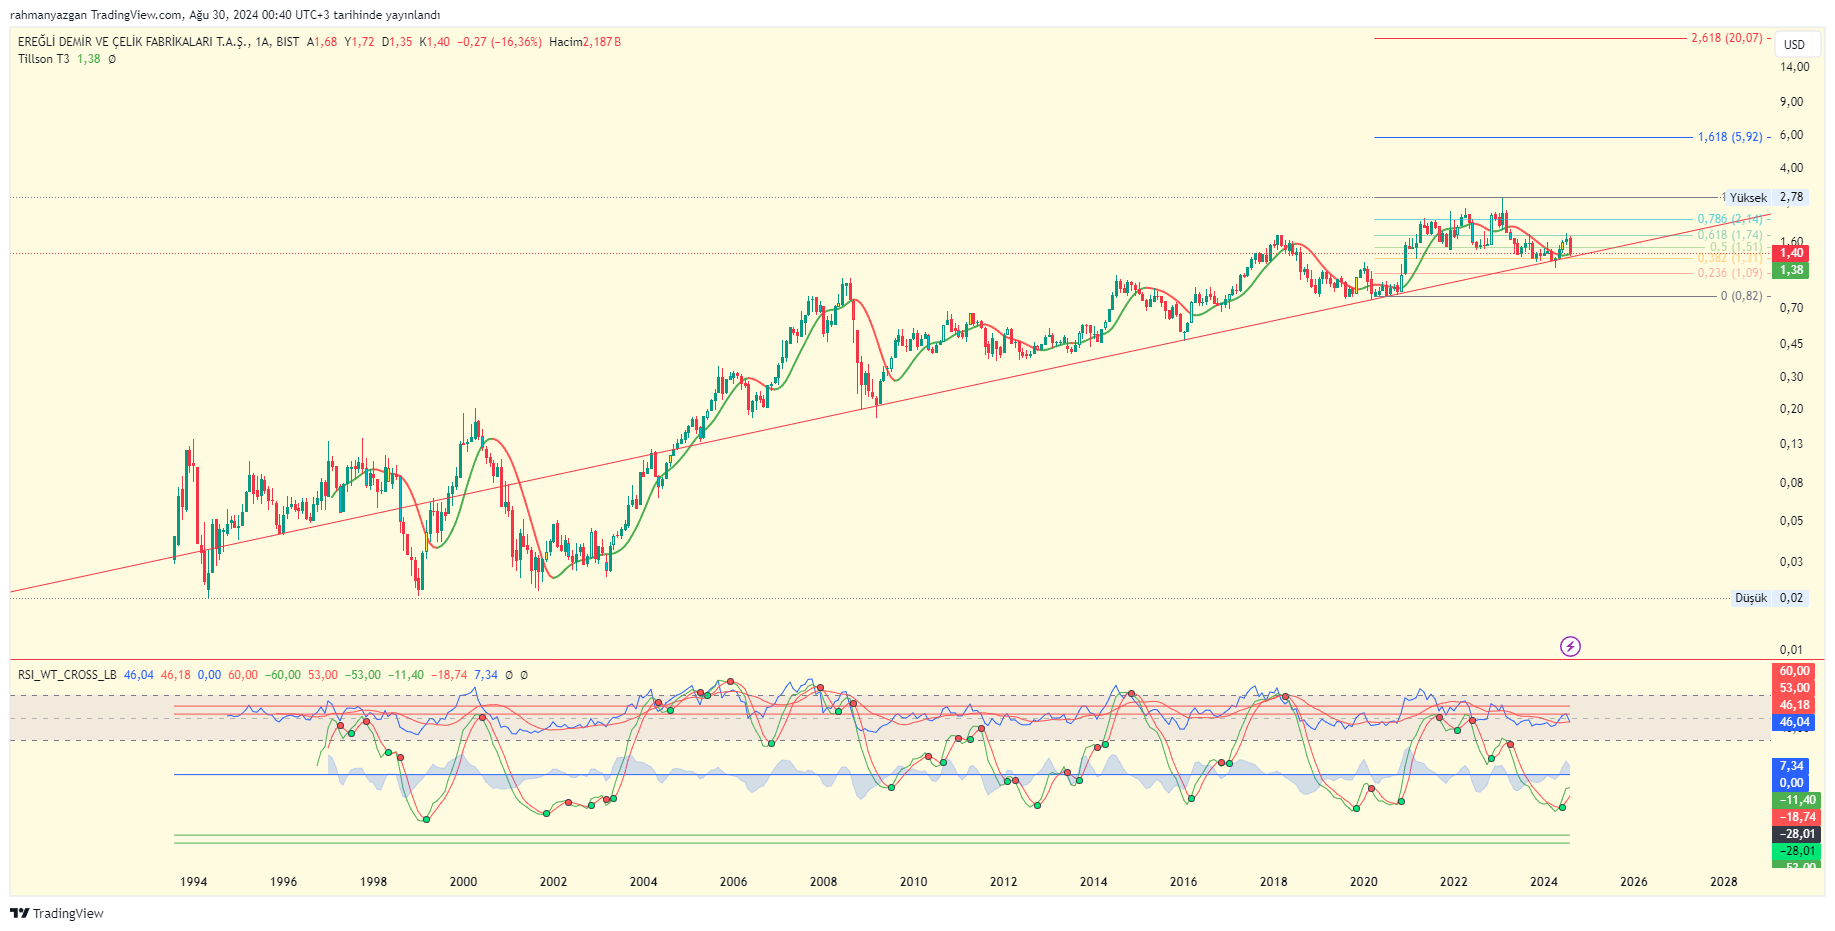Click the 1998 year on time axis
This screenshot has height=931, width=1835.
pos(373,882)
